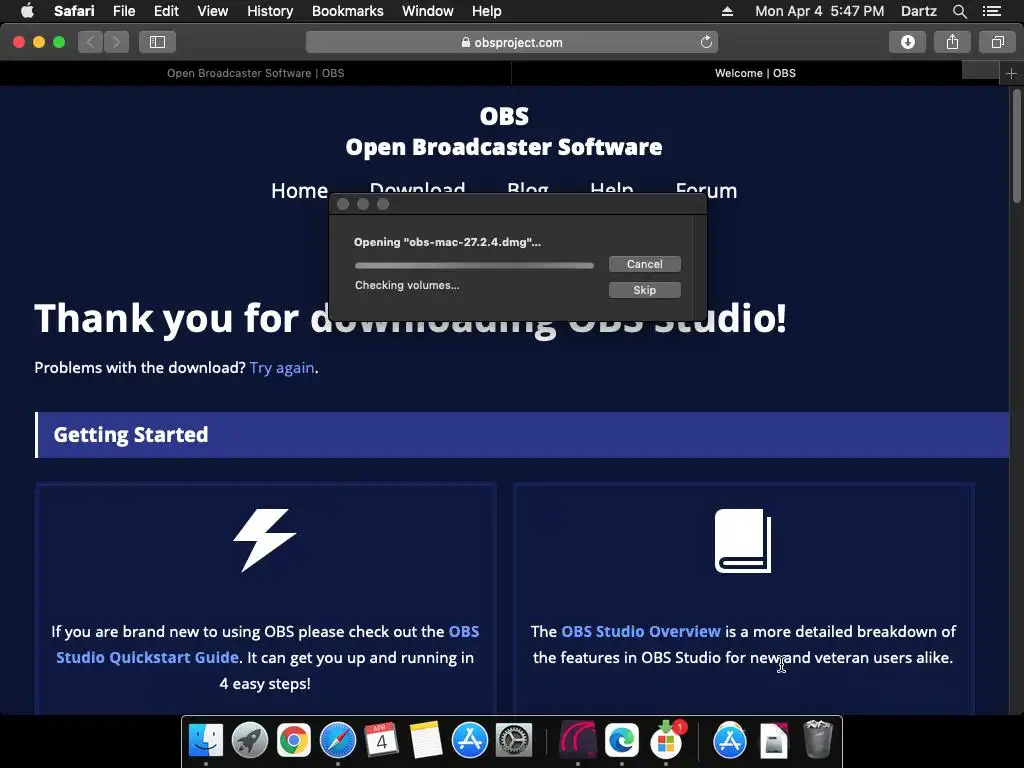Click the lightning bolt quickstart icon

(265, 540)
